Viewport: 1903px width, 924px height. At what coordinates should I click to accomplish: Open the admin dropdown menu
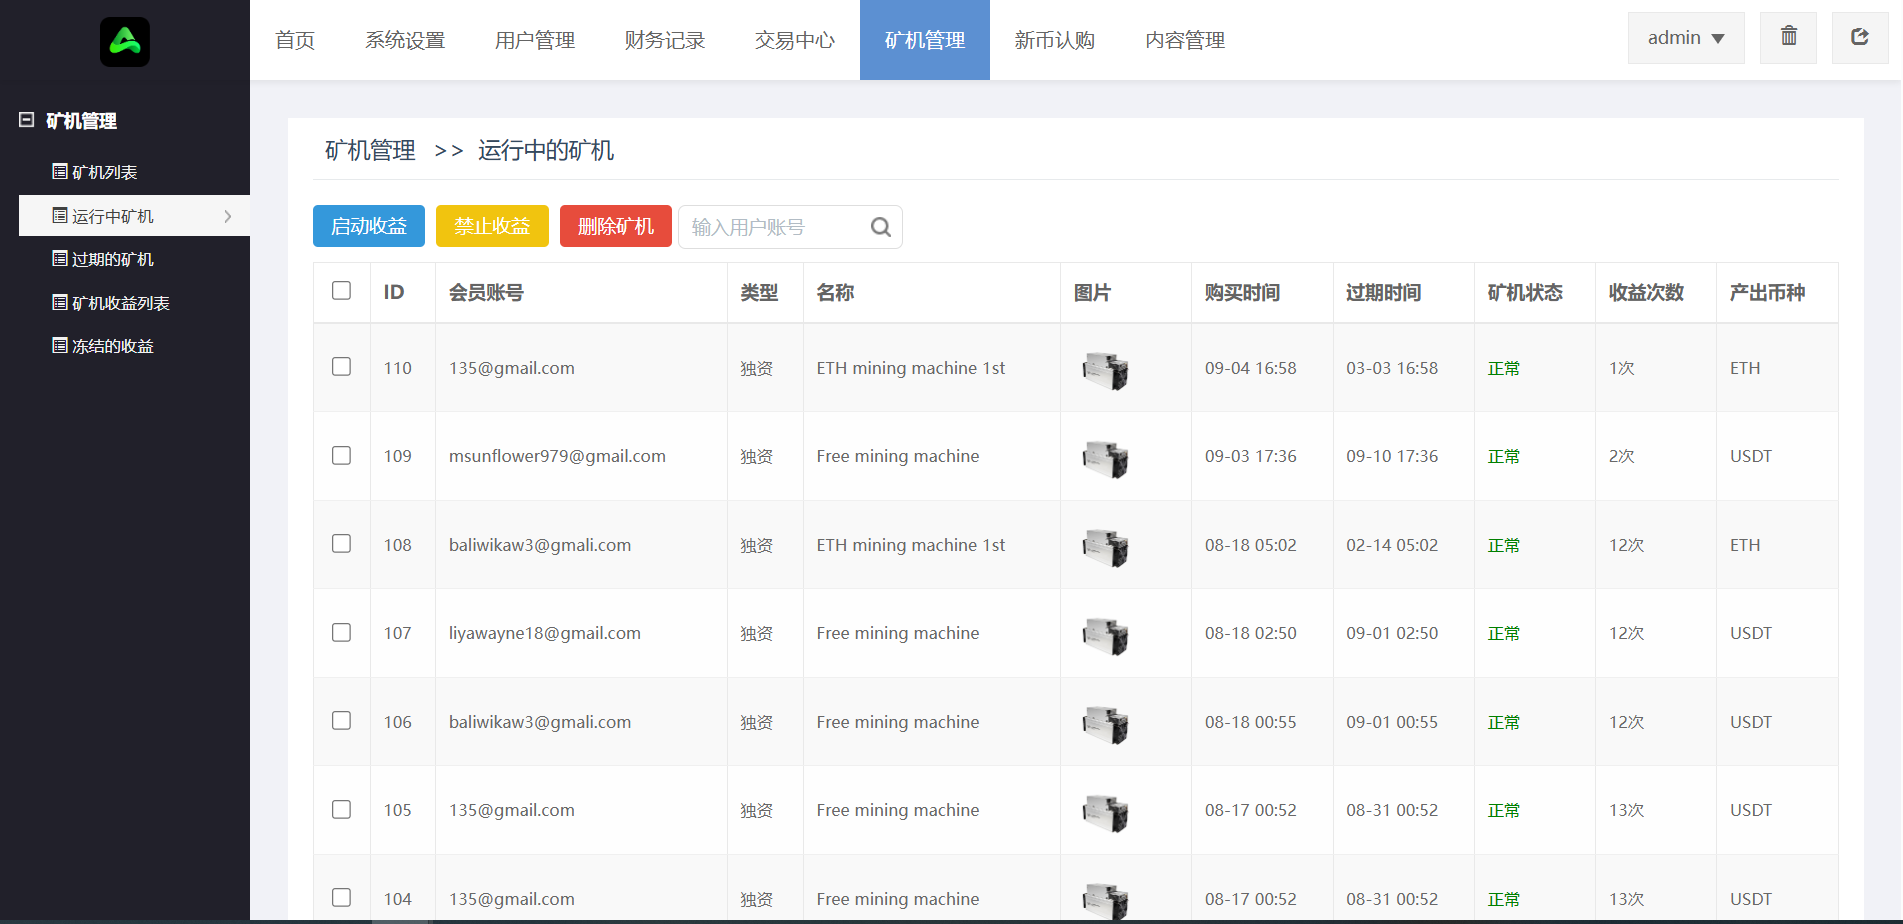[1686, 38]
